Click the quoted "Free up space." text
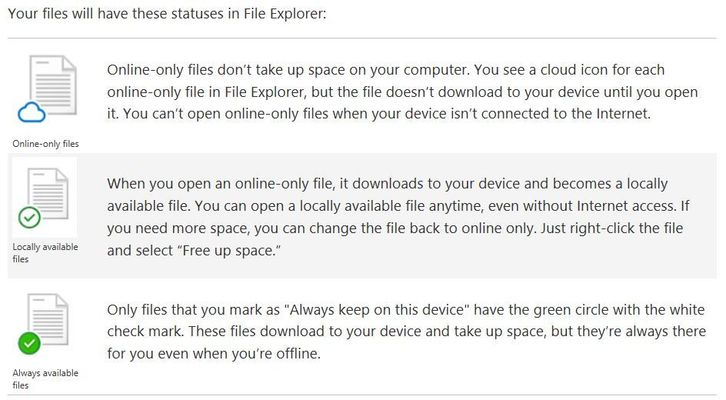Image resolution: width=726 pixels, height=400 pixels. coord(228,250)
